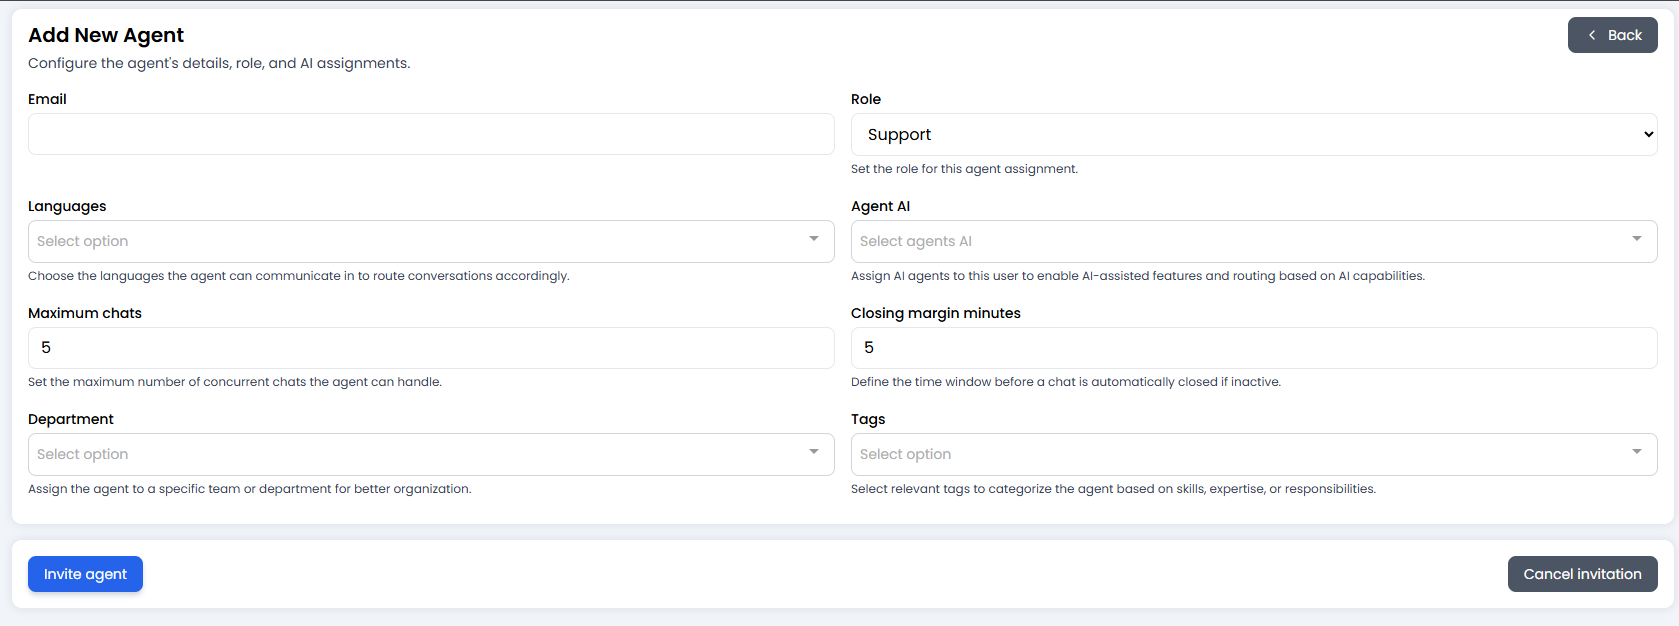Click the Maximum chats field showing 5

430,347
